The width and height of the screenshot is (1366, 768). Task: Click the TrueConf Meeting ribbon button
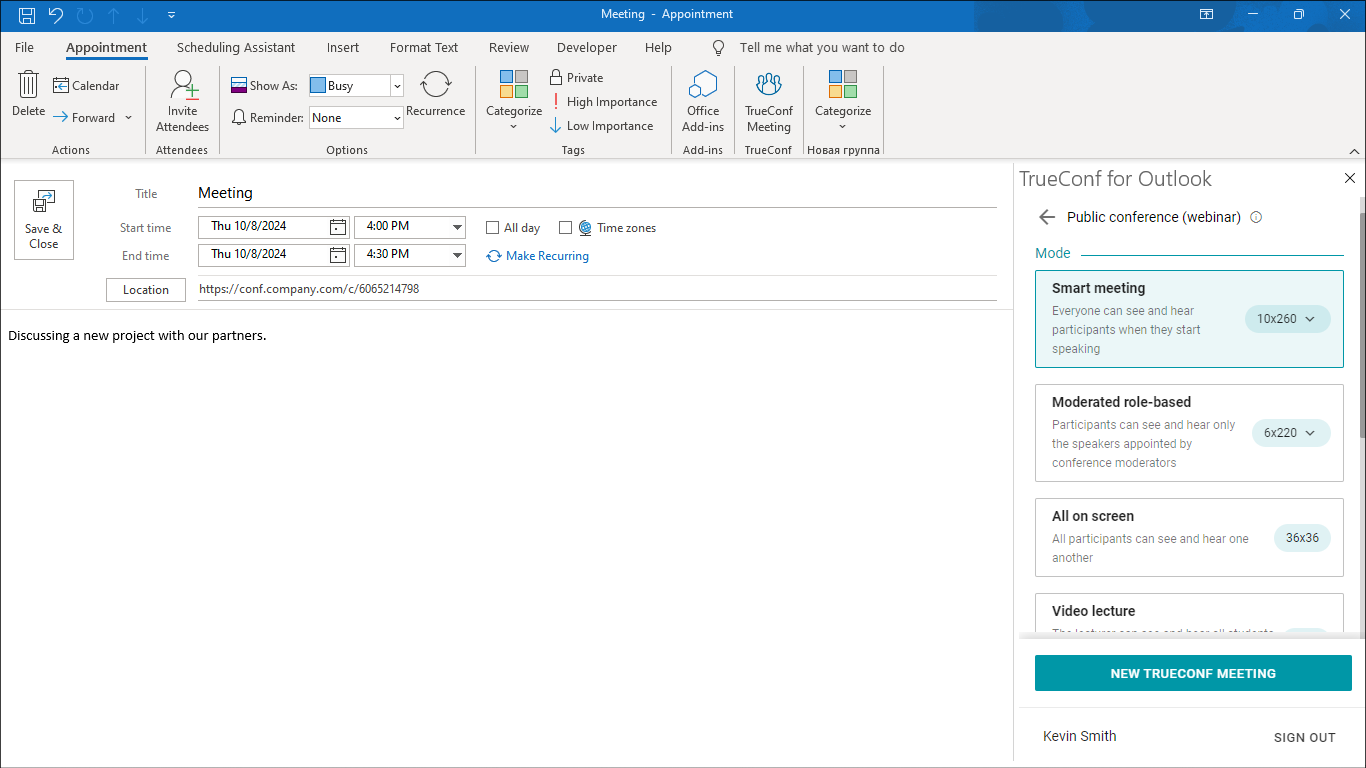(769, 101)
